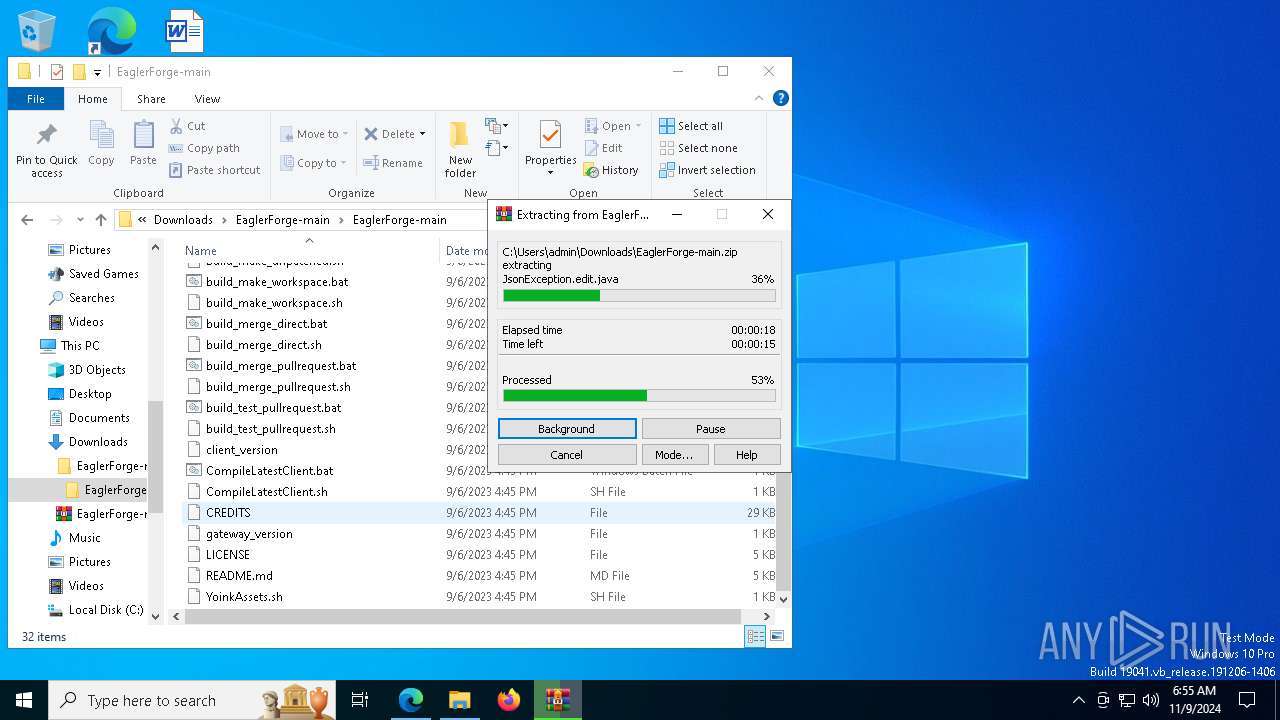Viewport: 1280px width, 720px height.
Task: Click Copy path in Clipboard group
Action: click(x=205, y=148)
